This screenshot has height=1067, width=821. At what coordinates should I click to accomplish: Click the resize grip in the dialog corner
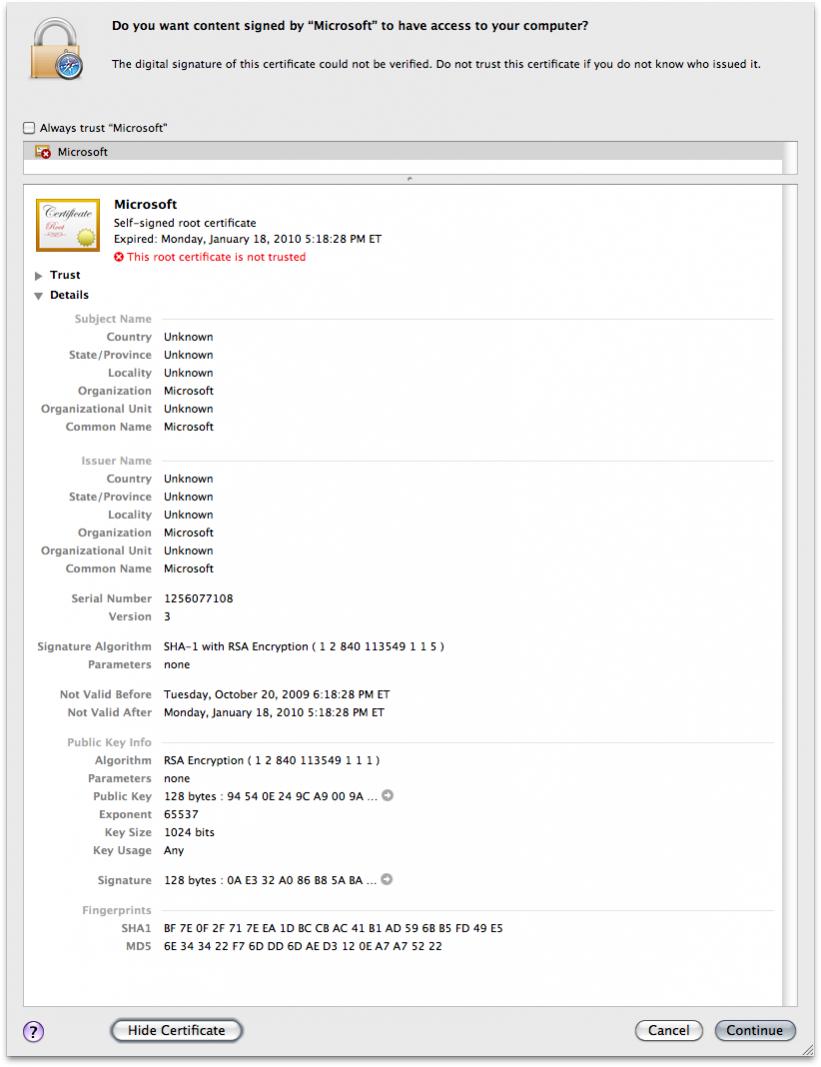tap(806, 1050)
